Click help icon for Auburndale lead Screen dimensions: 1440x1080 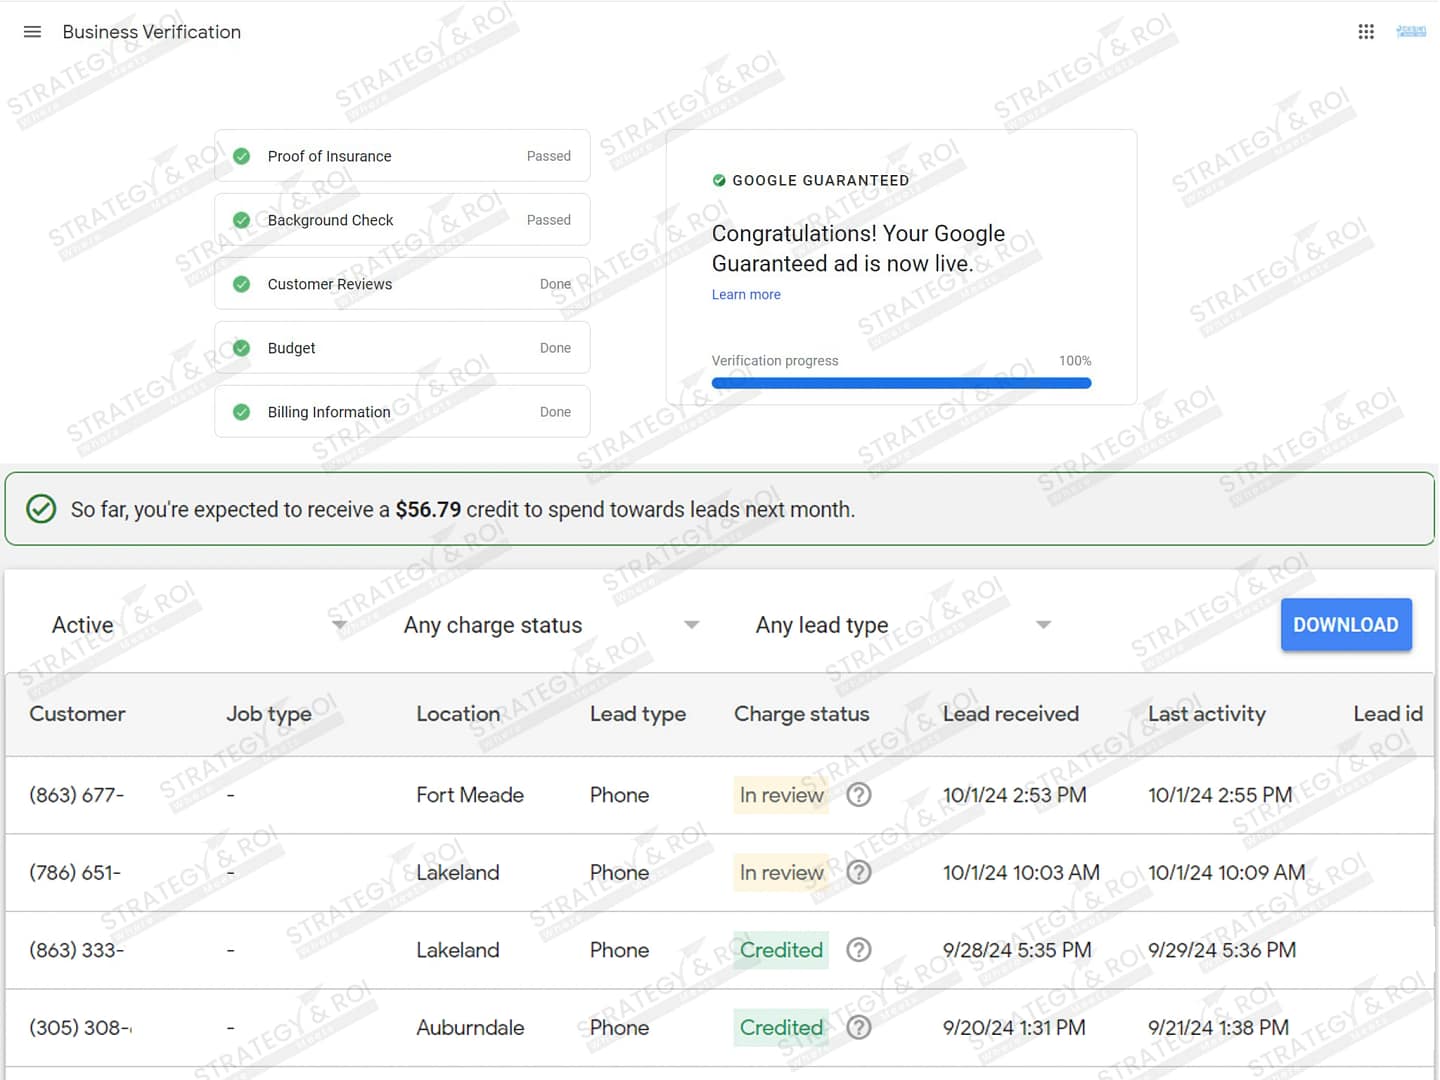click(x=859, y=1027)
